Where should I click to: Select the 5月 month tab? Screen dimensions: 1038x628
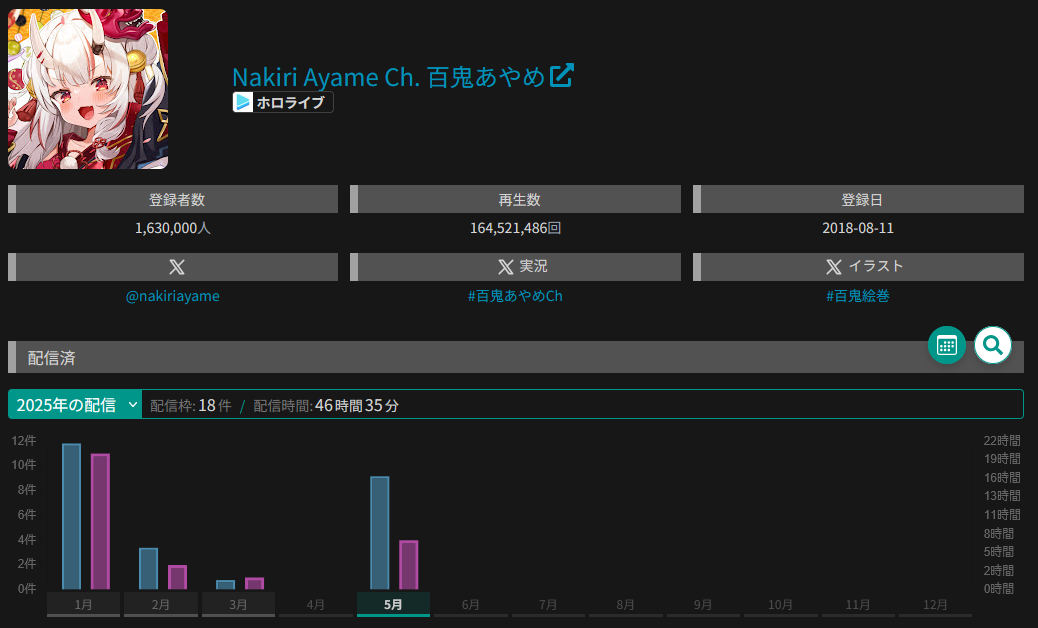393,605
